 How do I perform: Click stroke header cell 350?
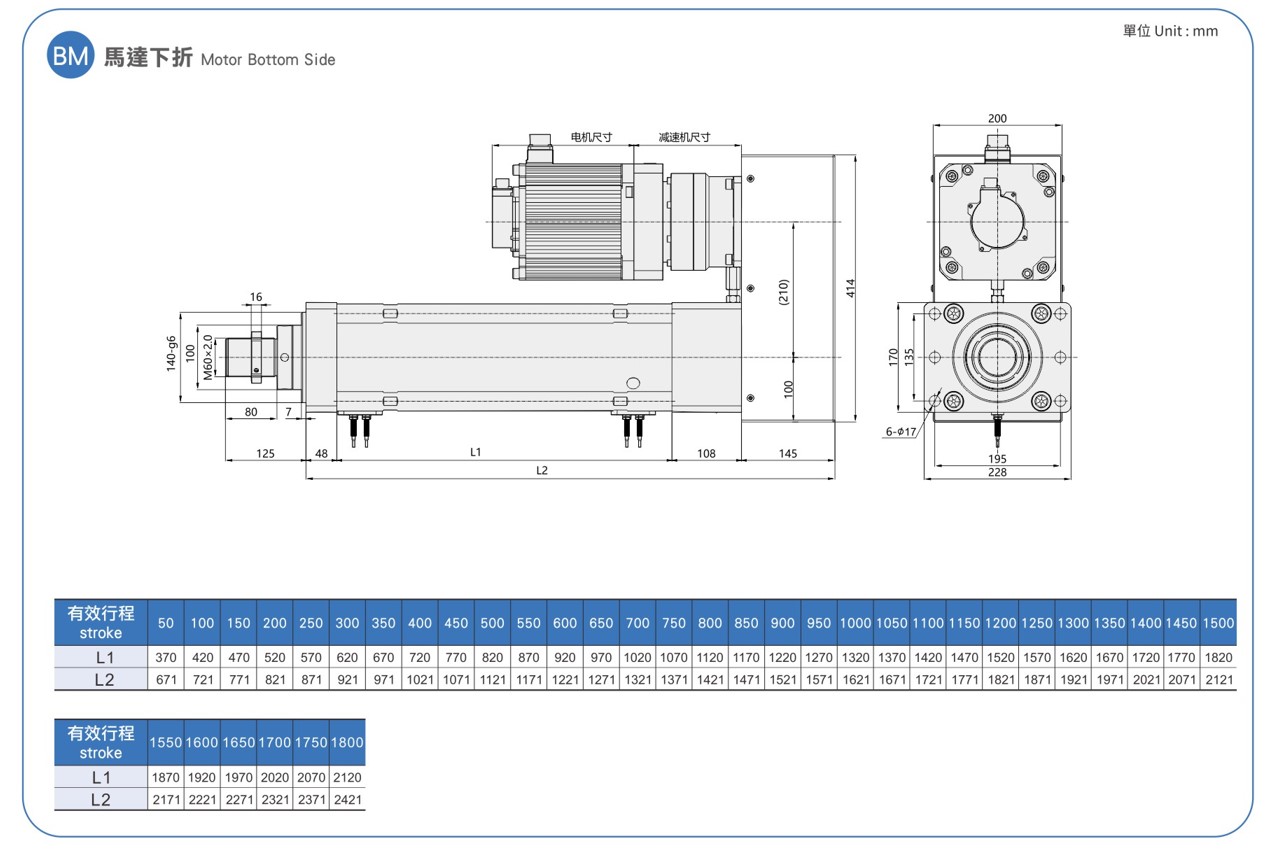point(384,623)
